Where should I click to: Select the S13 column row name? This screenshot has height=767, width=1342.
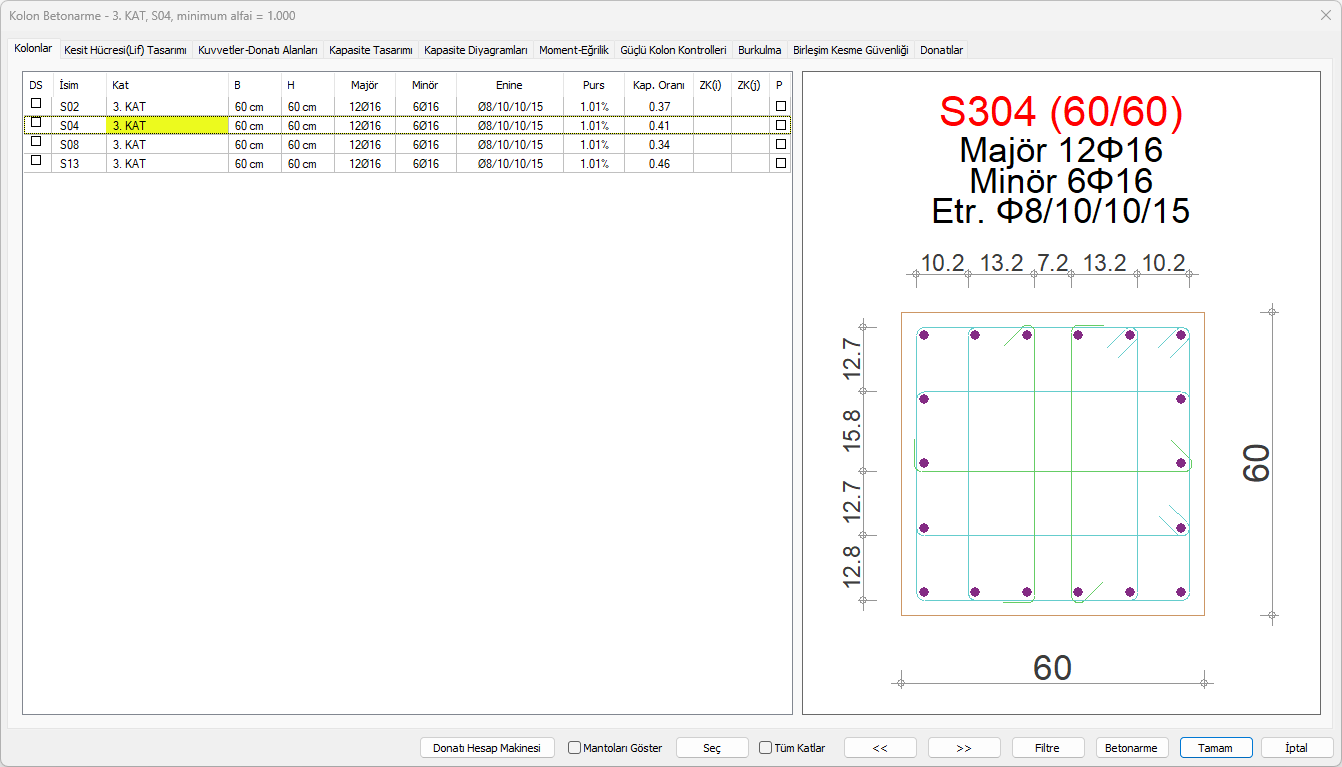pyautogui.click(x=70, y=164)
